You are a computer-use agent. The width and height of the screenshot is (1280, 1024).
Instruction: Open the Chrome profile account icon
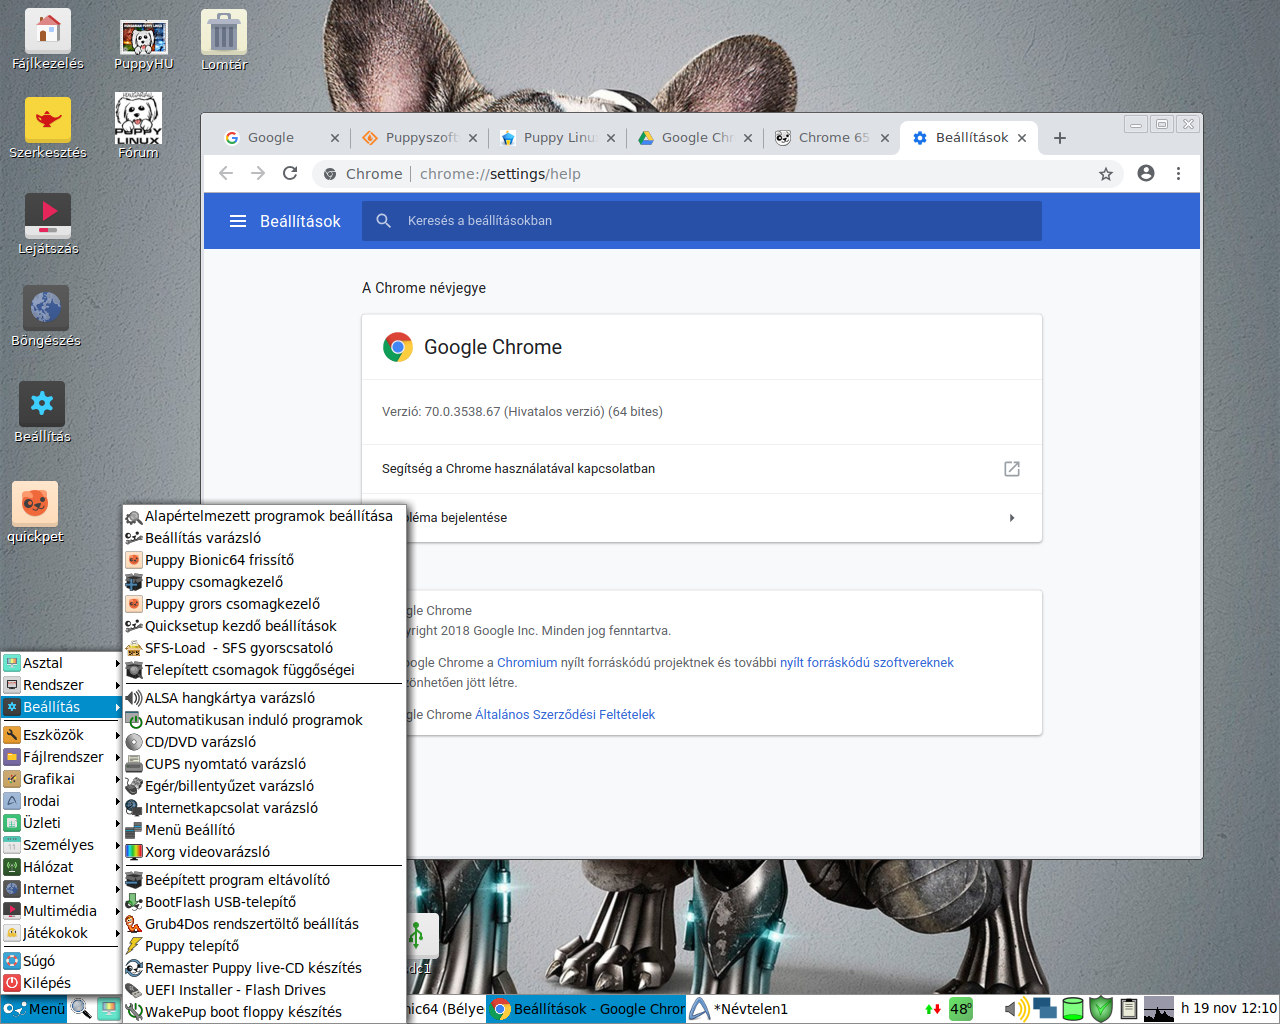point(1146,173)
